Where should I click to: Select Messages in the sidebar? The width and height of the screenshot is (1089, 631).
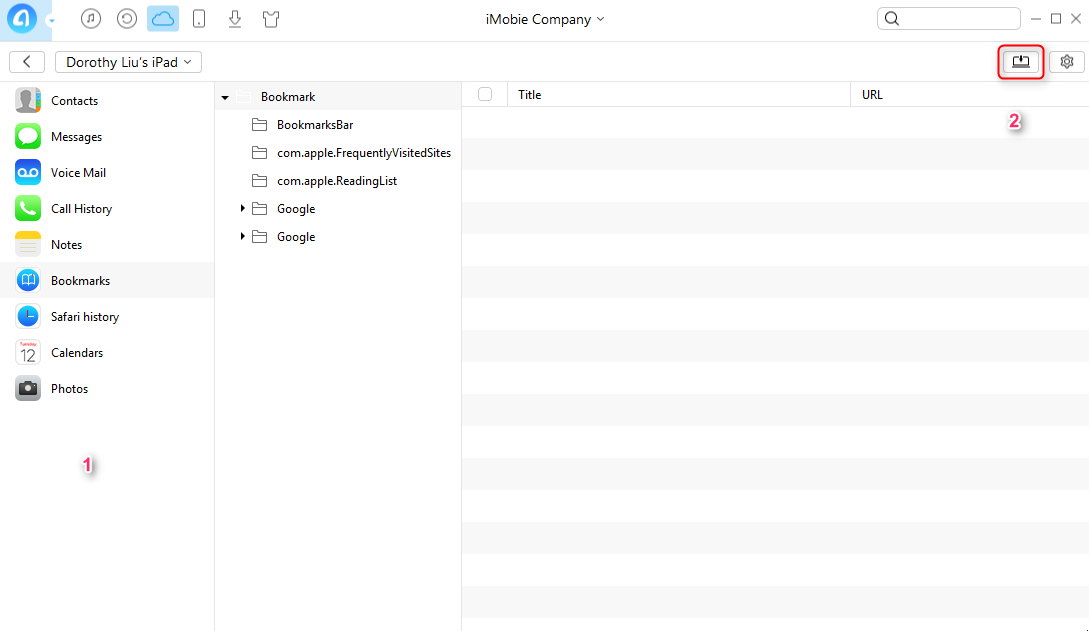click(107, 137)
